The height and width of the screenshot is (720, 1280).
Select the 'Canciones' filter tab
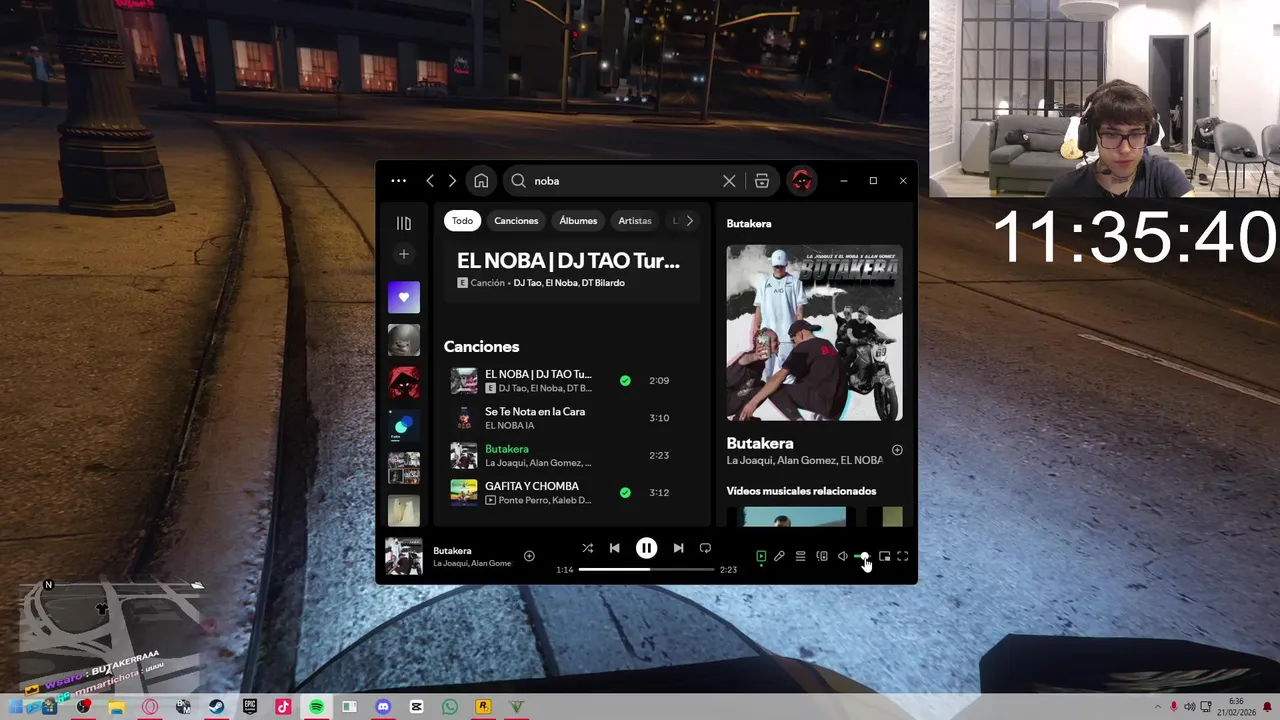tap(516, 221)
